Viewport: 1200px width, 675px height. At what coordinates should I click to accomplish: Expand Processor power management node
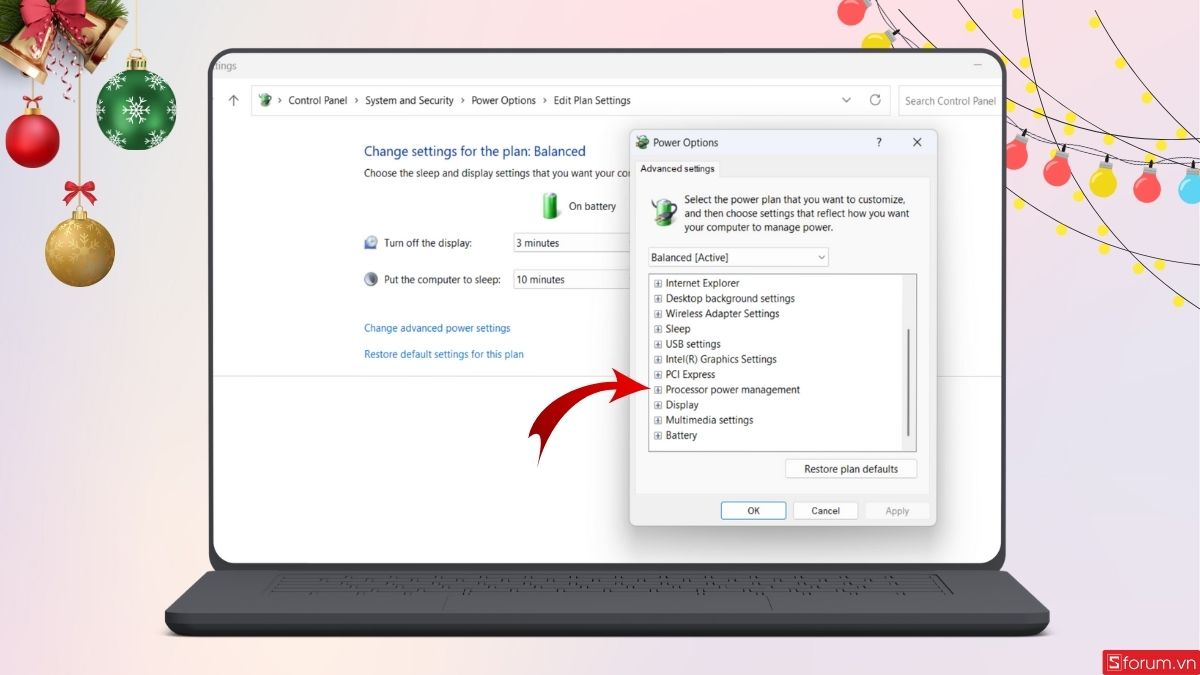click(x=658, y=390)
